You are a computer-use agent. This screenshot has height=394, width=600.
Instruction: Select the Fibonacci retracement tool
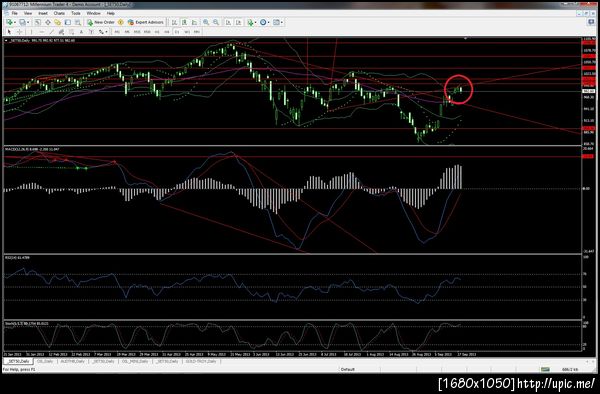point(71,32)
